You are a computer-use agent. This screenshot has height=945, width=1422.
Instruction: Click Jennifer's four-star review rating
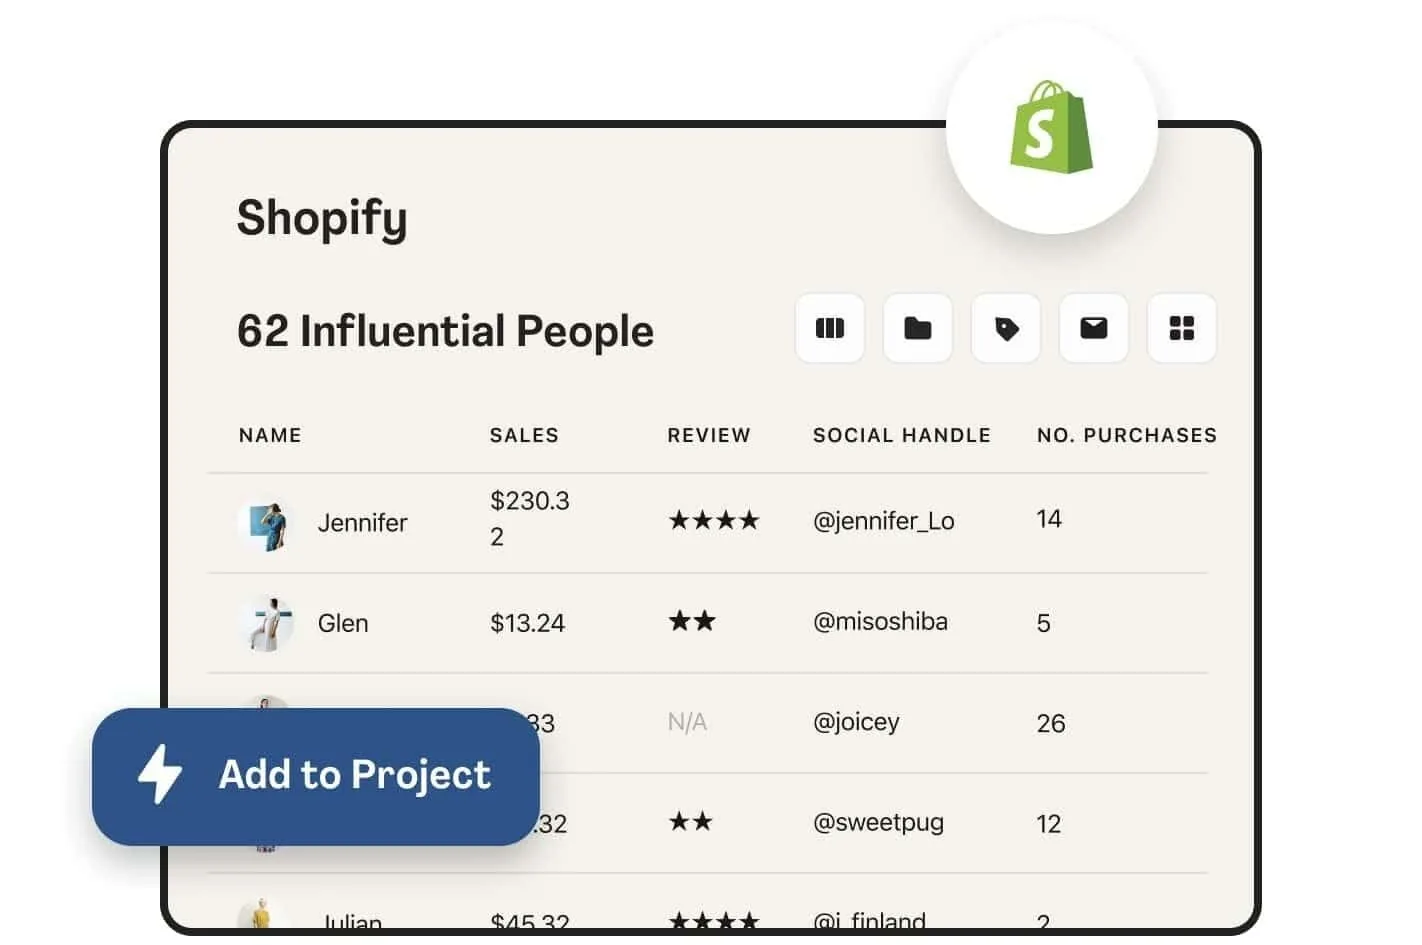714,520
